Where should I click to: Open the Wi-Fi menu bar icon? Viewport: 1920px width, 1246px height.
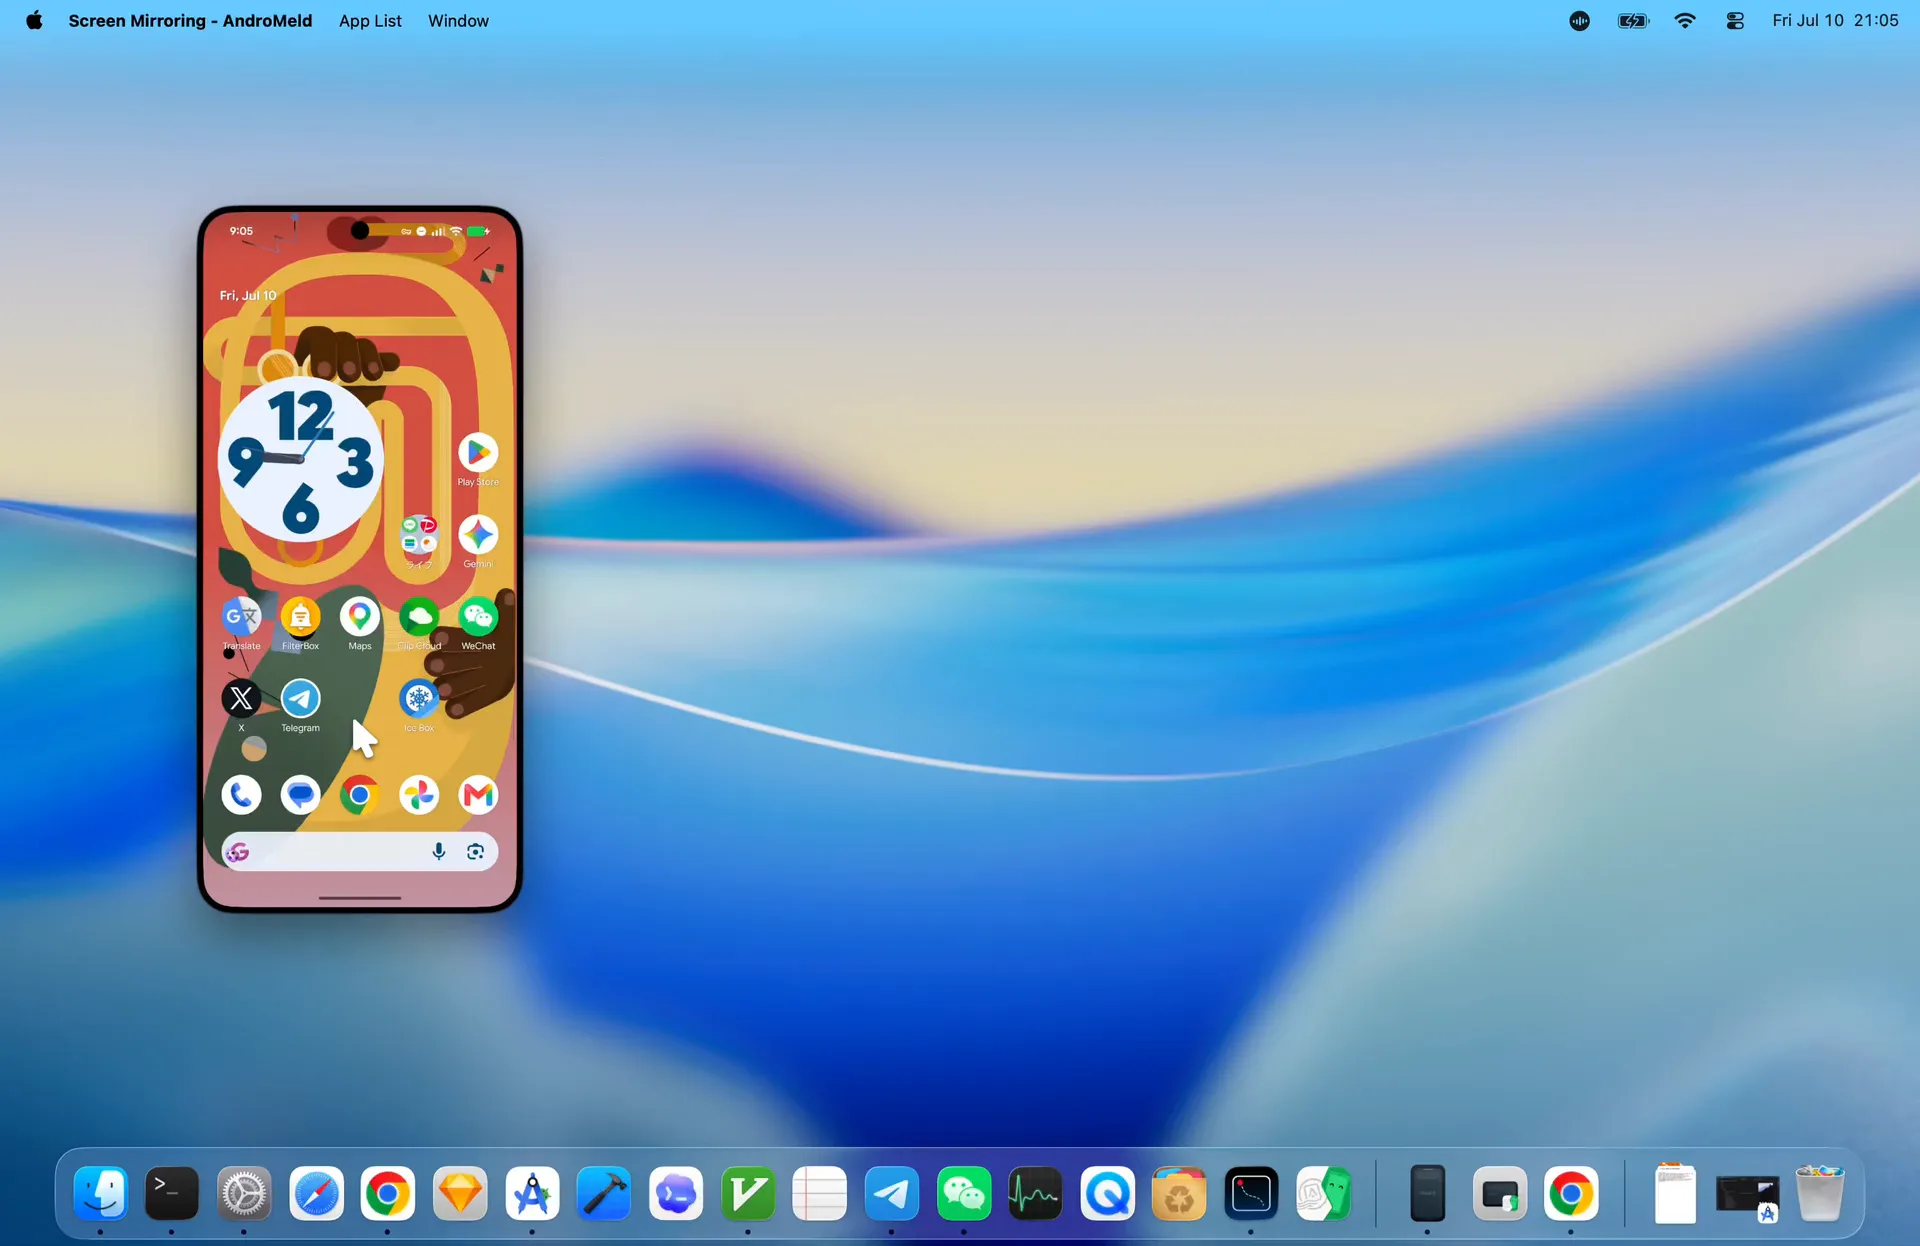click(x=1685, y=20)
